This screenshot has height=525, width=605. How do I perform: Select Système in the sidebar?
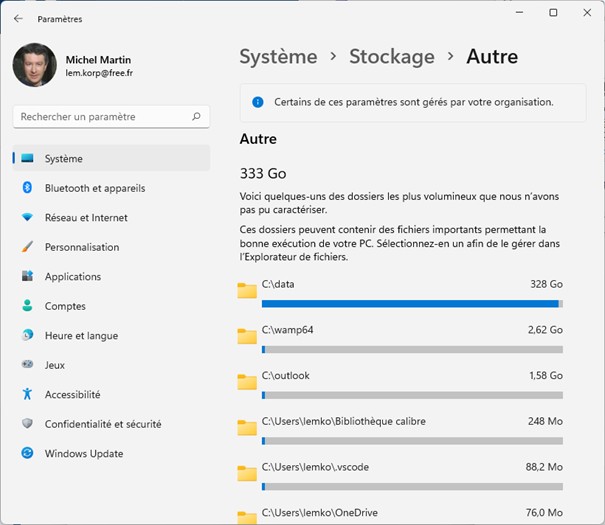64,158
